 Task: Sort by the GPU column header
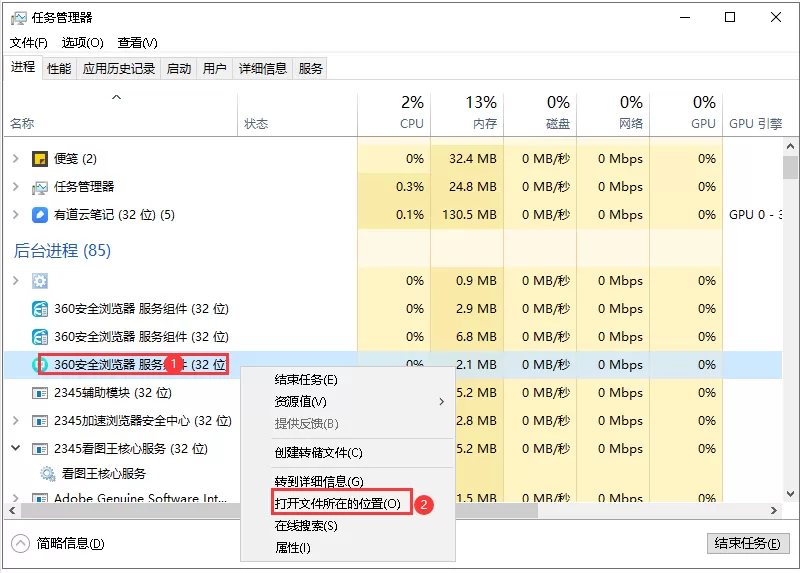(686, 114)
